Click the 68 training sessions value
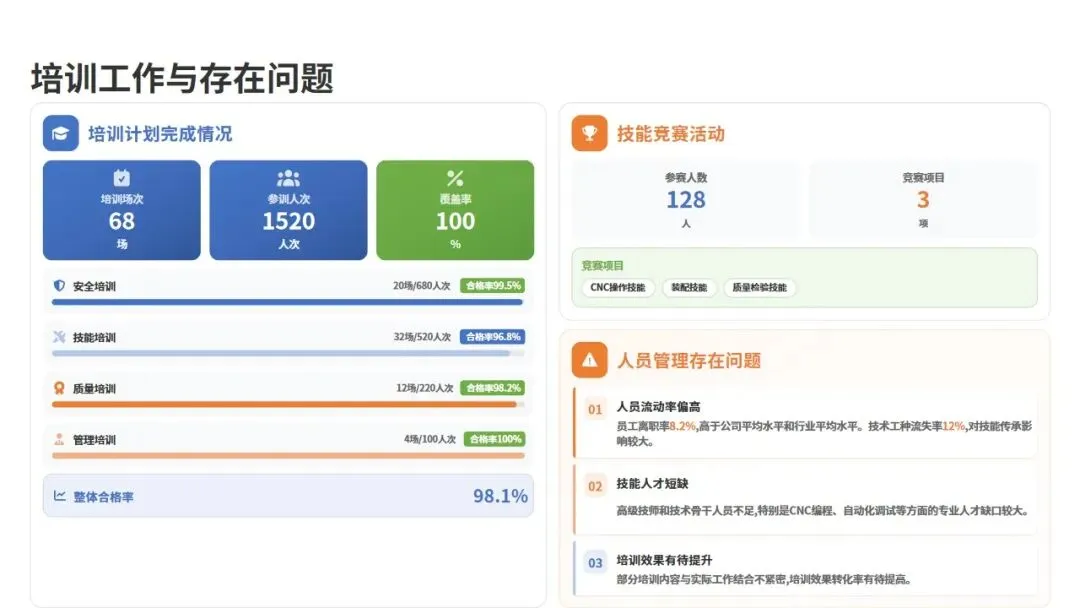Screen dimensions: 1080x608 click(122, 221)
